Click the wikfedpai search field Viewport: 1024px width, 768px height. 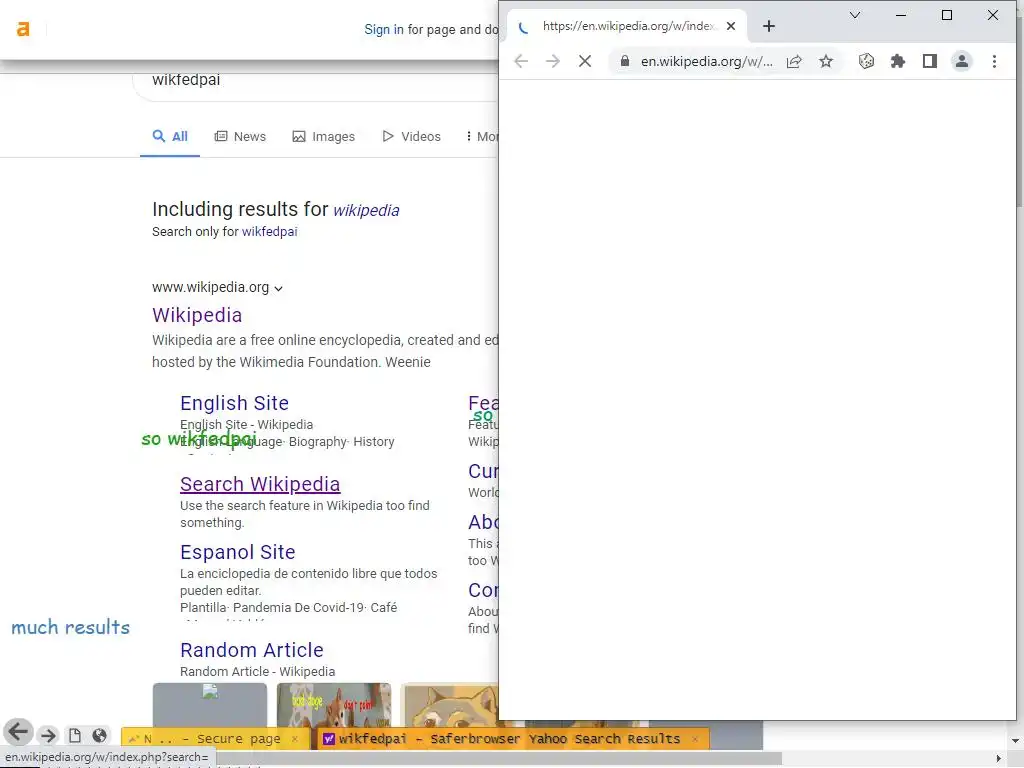click(x=315, y=80)
